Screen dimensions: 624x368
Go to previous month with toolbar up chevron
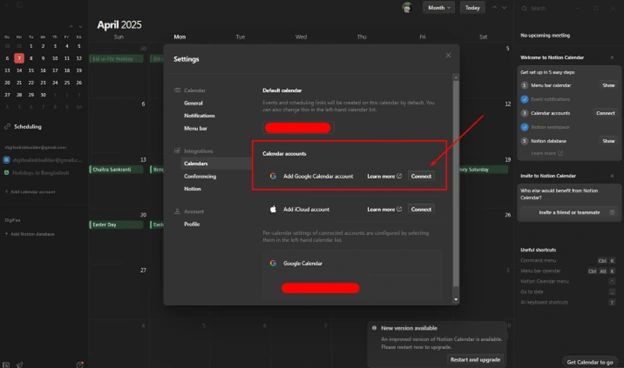pos(494,8)
